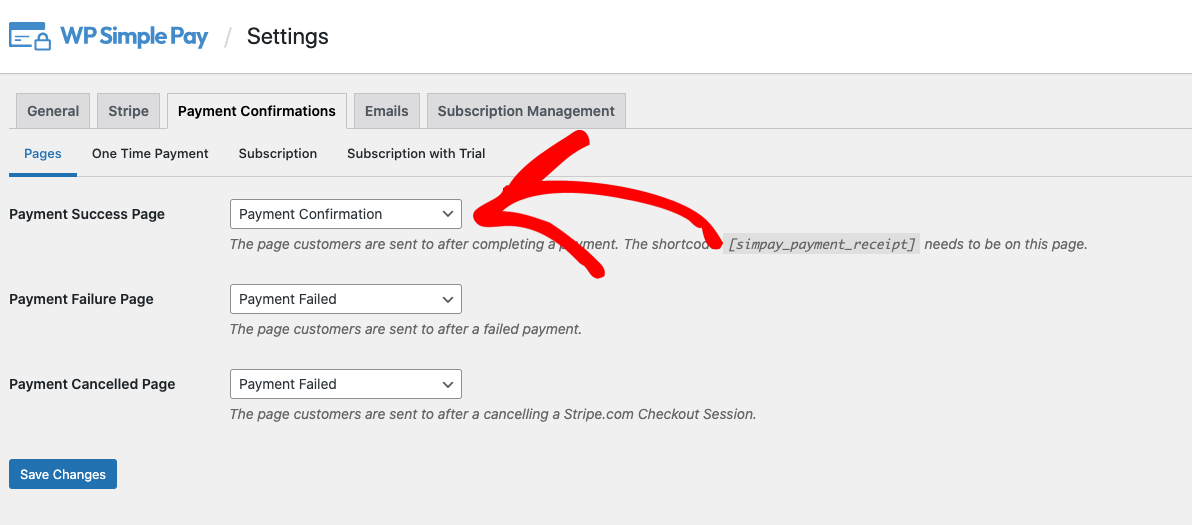
Task: Select the Payment Confirmations tab
Action: pyautogui.click(x=257, y=111)
